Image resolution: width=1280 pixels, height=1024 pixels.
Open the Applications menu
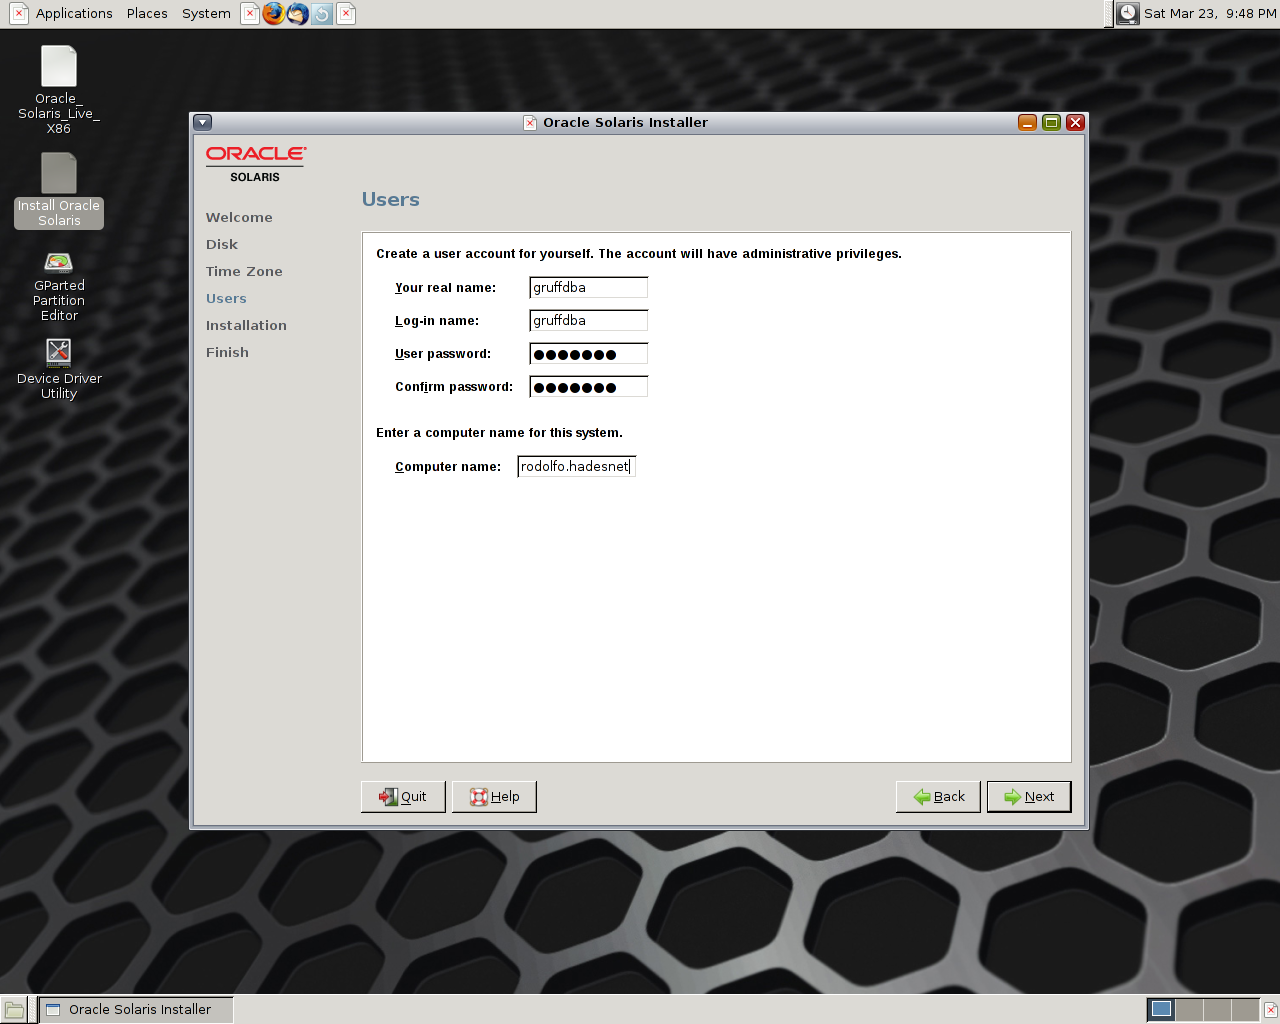coord(73,14)
